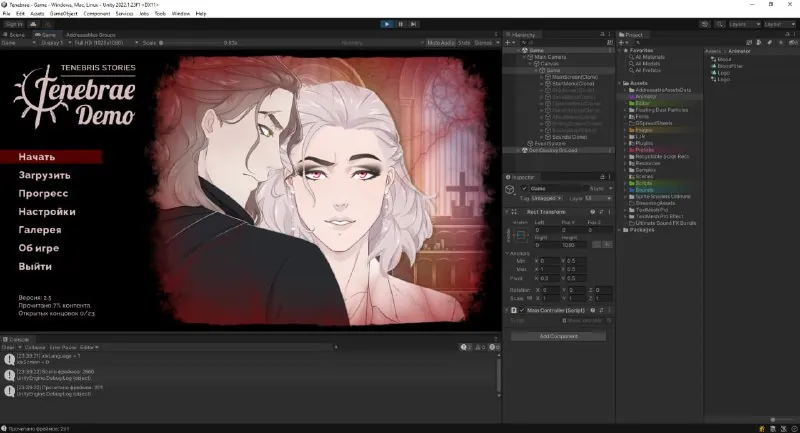The image size is (800, 433).
Task: Open the anchor presets box
Action: point(520,235)
